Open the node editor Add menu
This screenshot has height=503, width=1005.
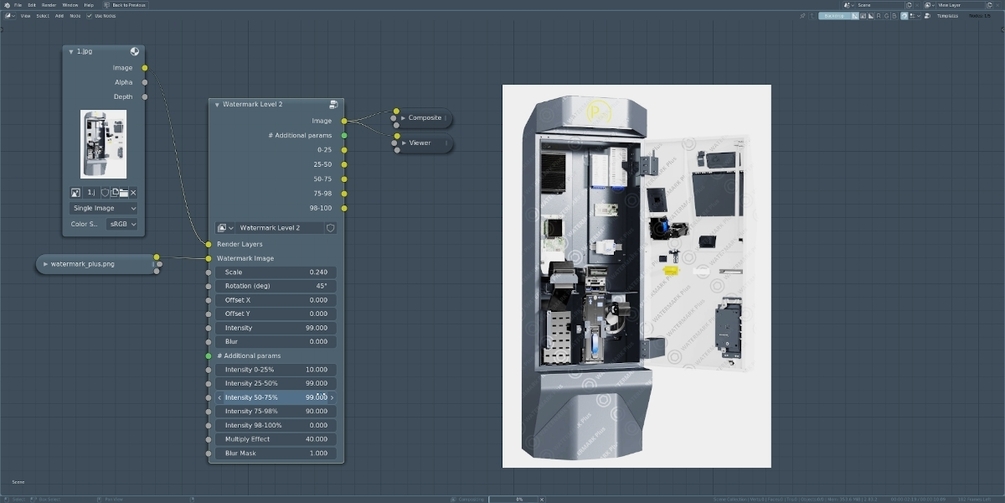(59, 15)
